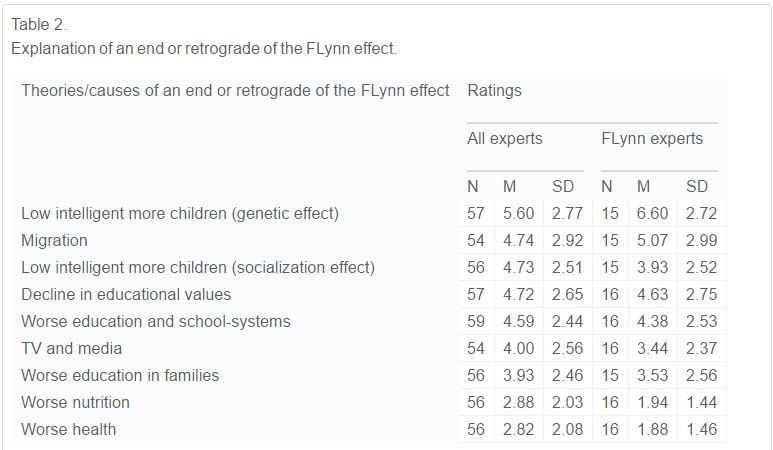Click the 'Table 2.' caption label
Viewport: 773px width, 450px height.
coord(39,24)
